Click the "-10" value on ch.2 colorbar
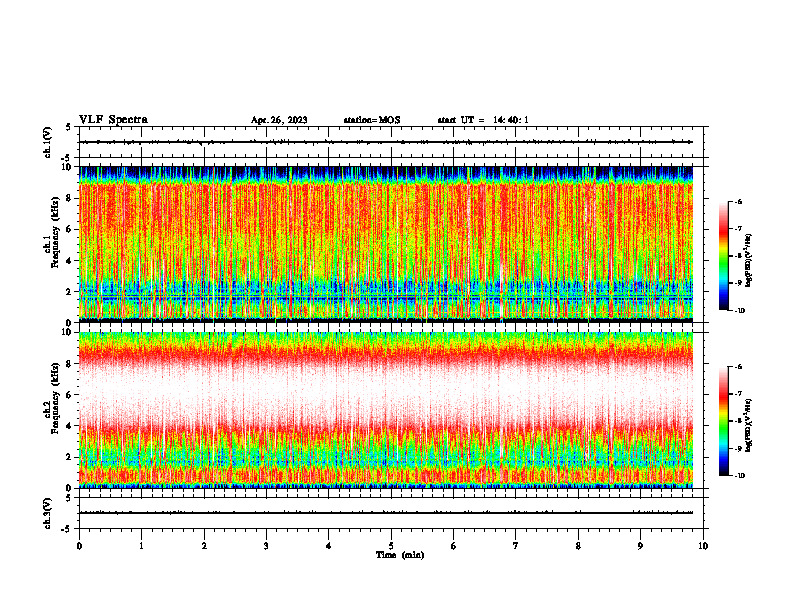This screenshot has width=792, height=612. point(739,475)
